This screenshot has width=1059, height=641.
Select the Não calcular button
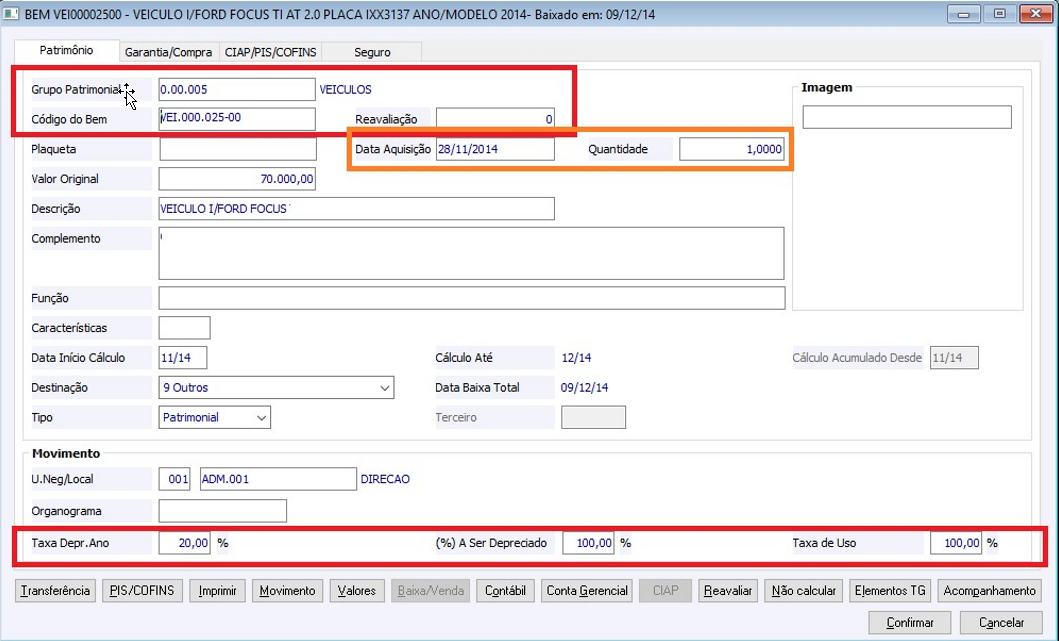(803, 590)
